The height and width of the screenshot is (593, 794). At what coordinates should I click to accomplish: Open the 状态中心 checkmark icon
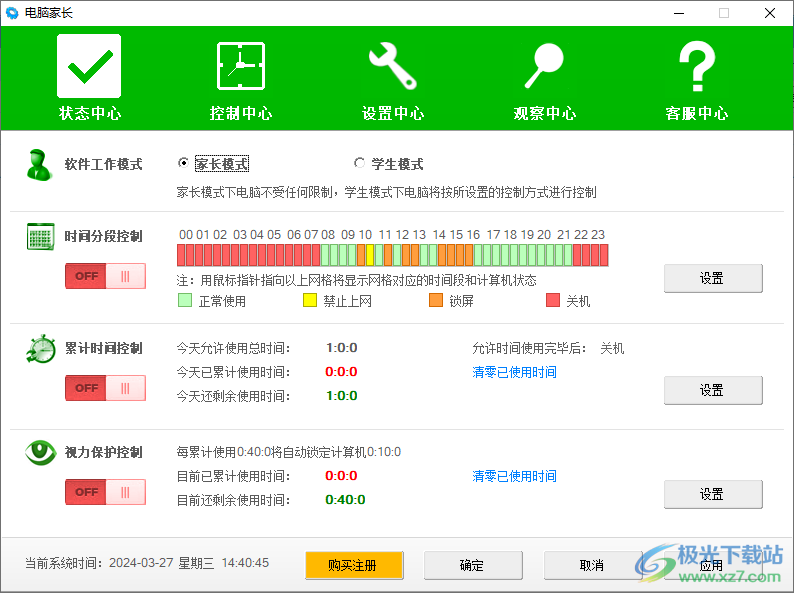[x=89, y=66]
